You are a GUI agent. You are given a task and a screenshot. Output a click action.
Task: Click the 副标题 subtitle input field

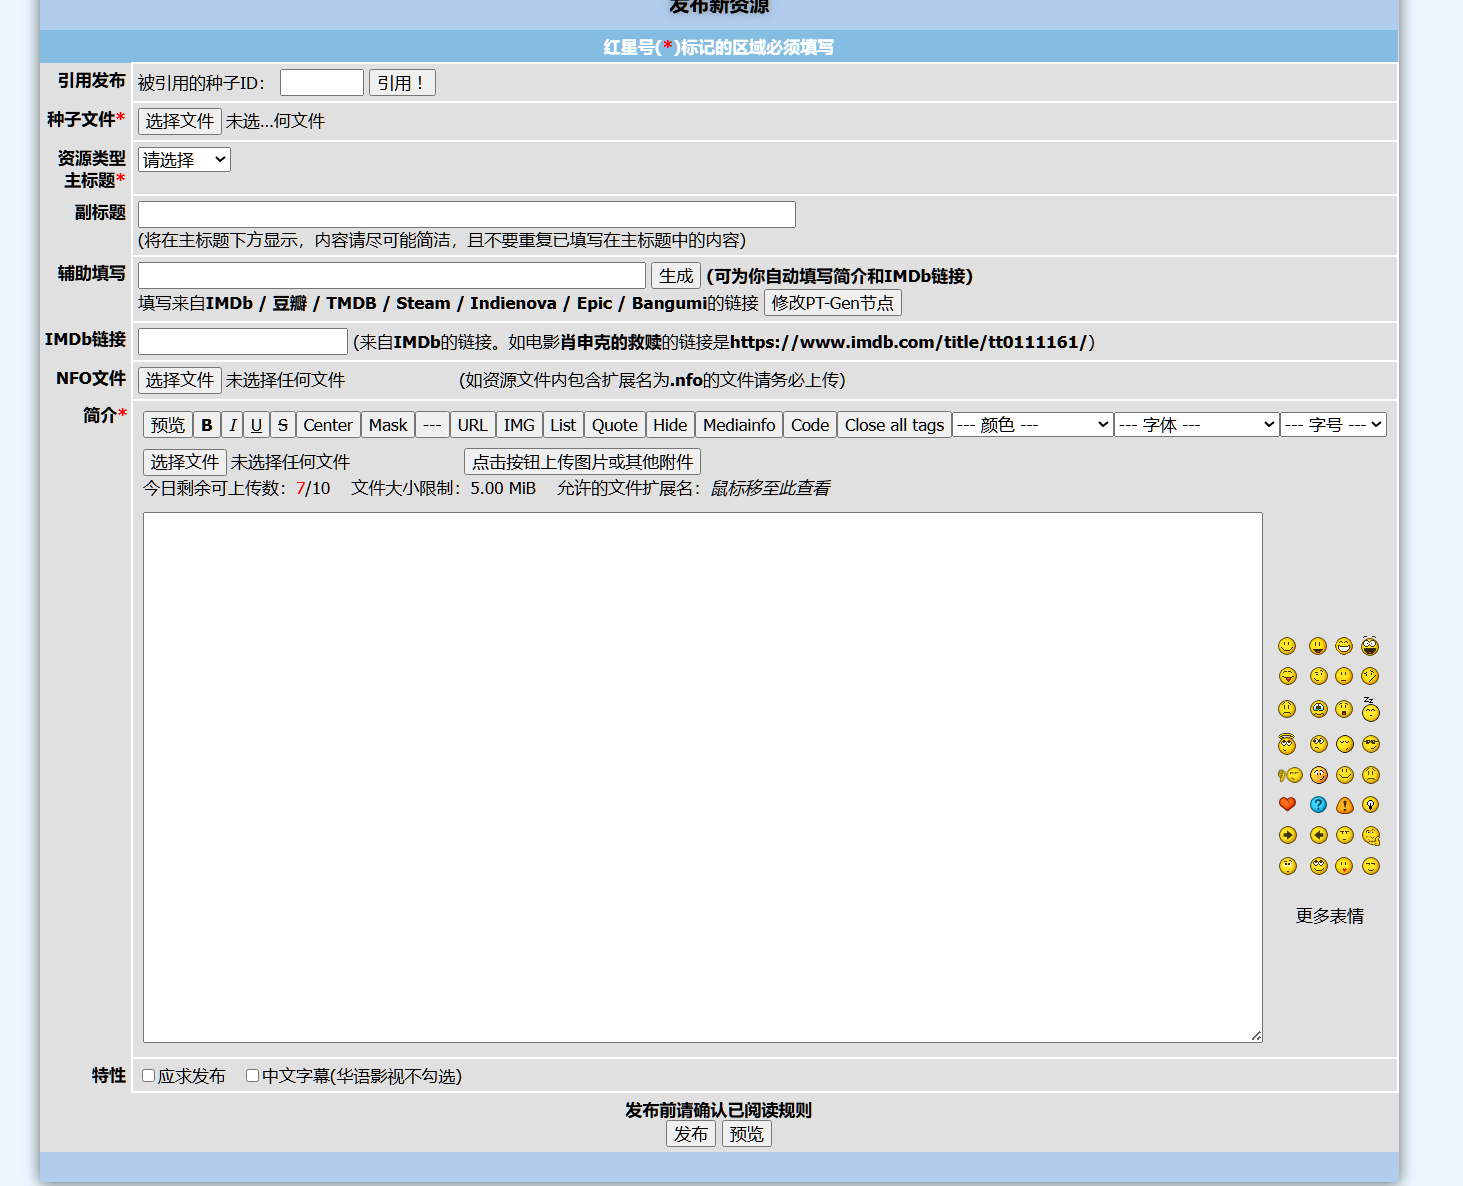coord(466,215)
